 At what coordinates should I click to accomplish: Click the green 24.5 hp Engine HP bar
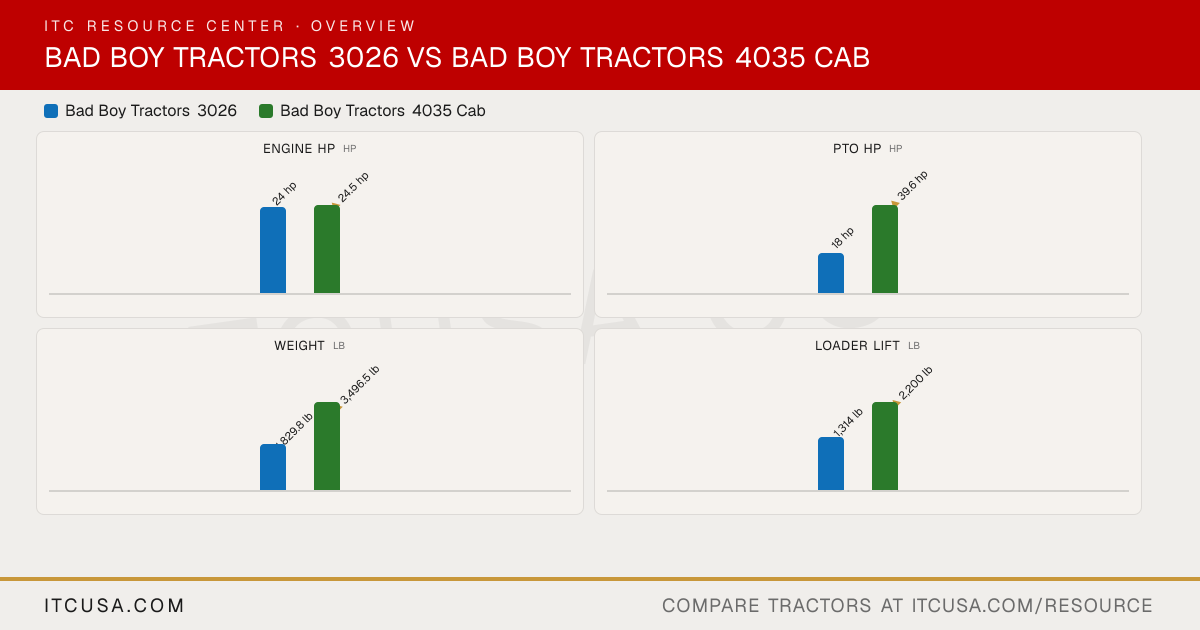point(327,249)
